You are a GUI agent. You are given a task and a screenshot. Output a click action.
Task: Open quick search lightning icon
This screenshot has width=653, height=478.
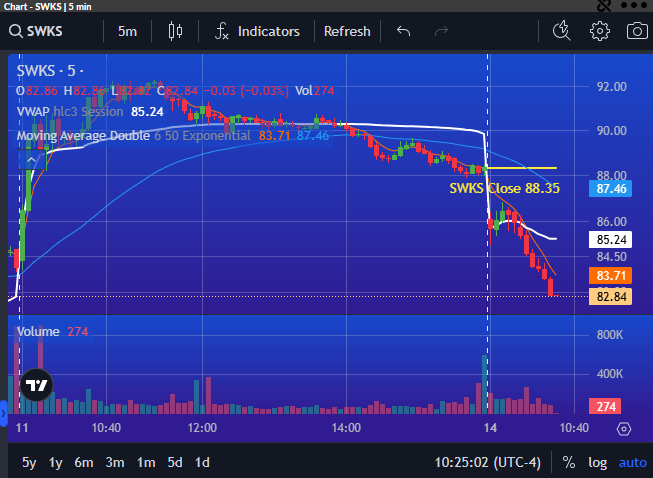point(562,31)
